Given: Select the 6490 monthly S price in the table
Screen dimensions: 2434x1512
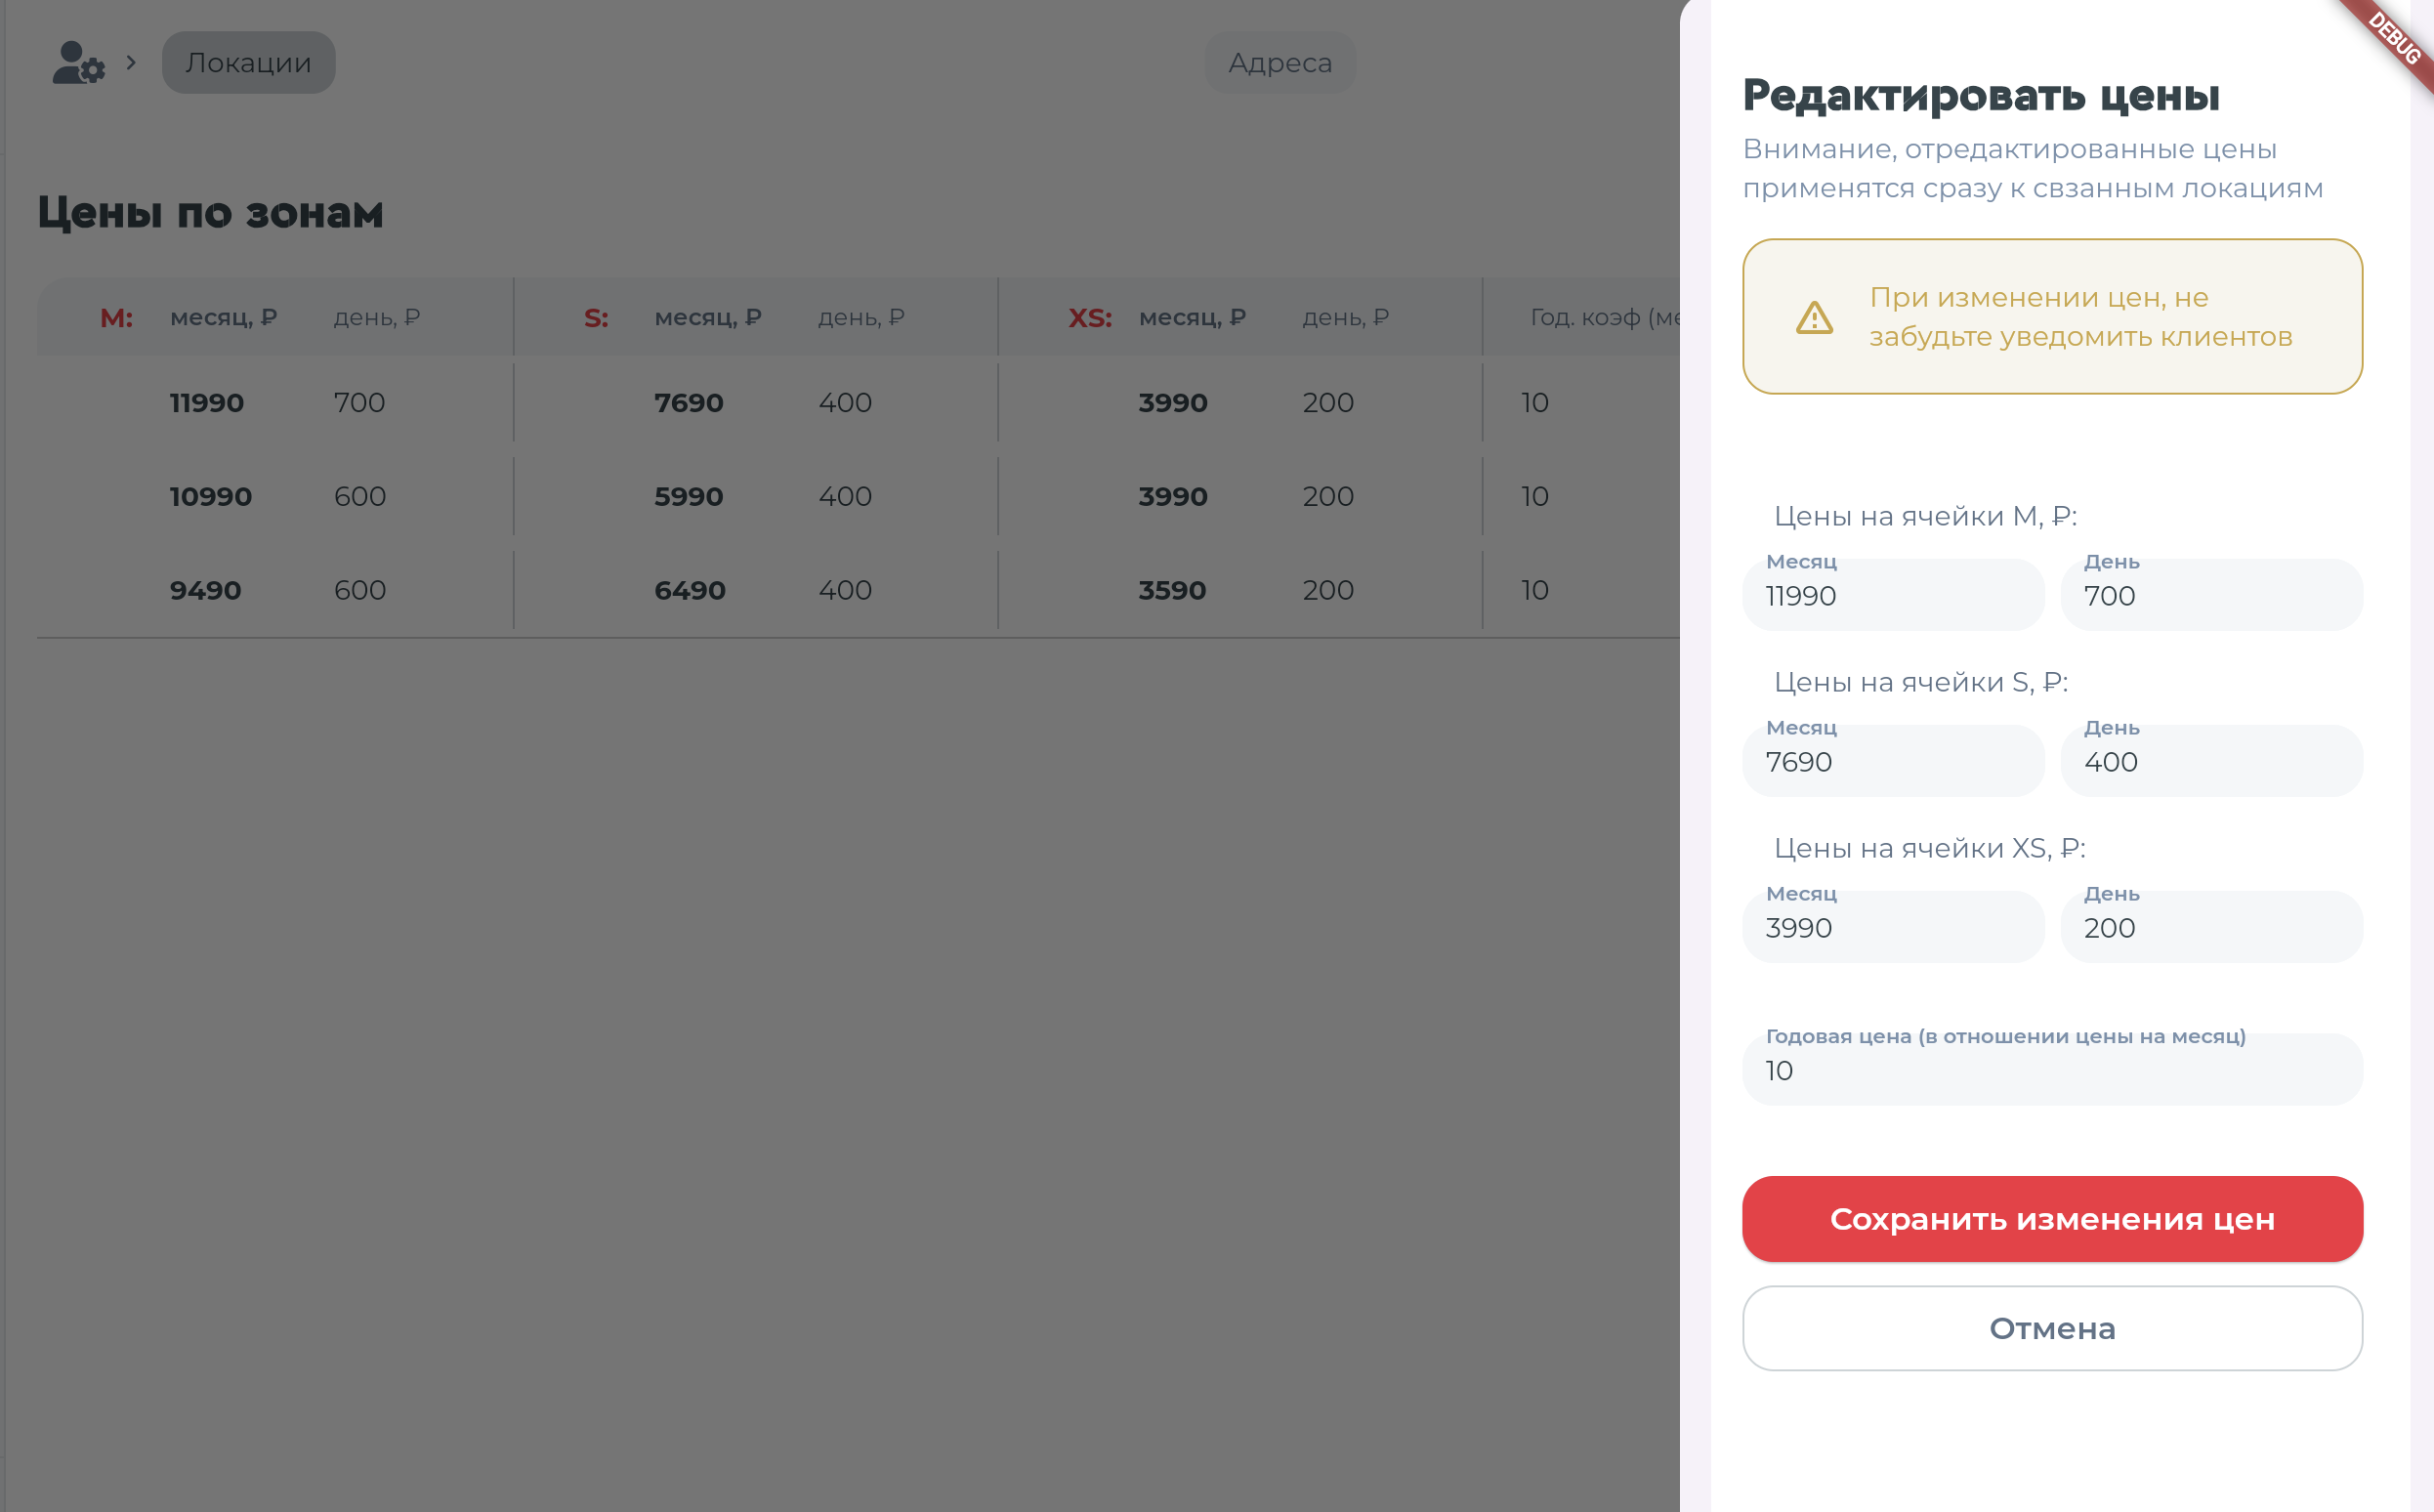Looking at the screenshot, I should 690,590.
